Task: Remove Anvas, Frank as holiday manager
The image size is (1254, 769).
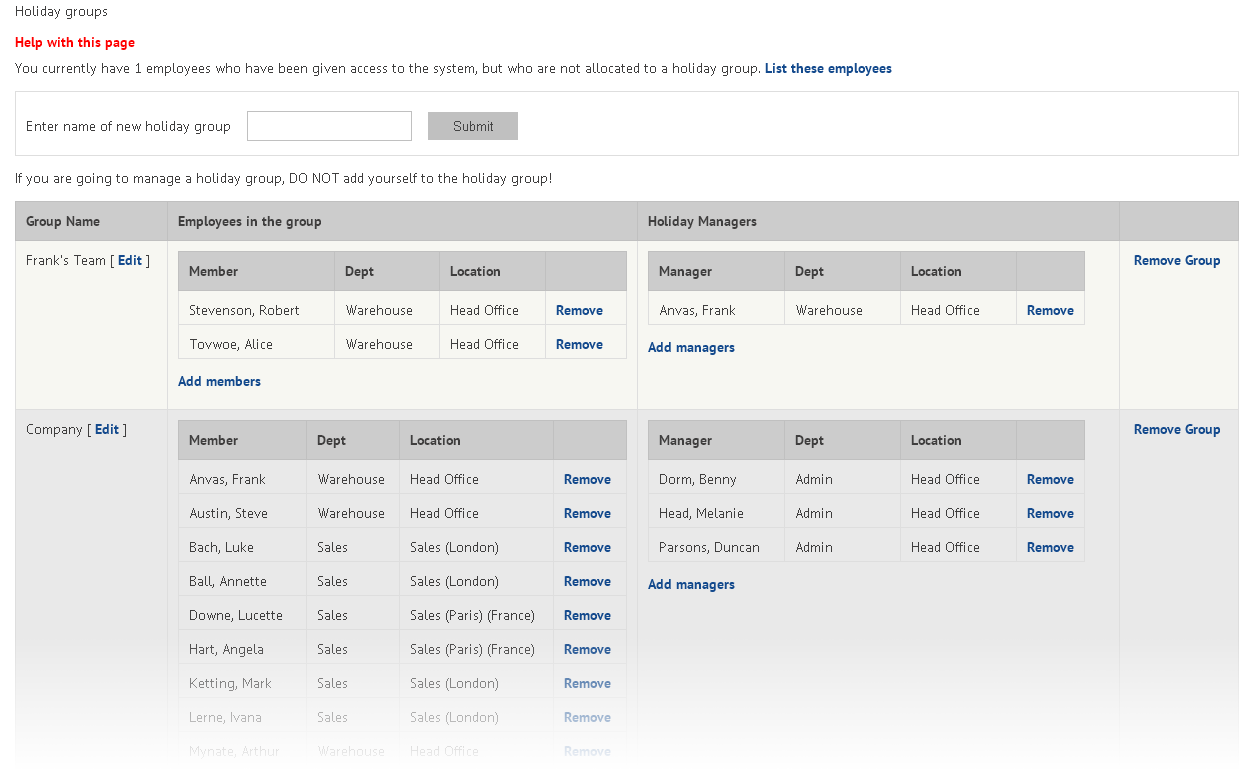Action: (x=1050, y=310)
